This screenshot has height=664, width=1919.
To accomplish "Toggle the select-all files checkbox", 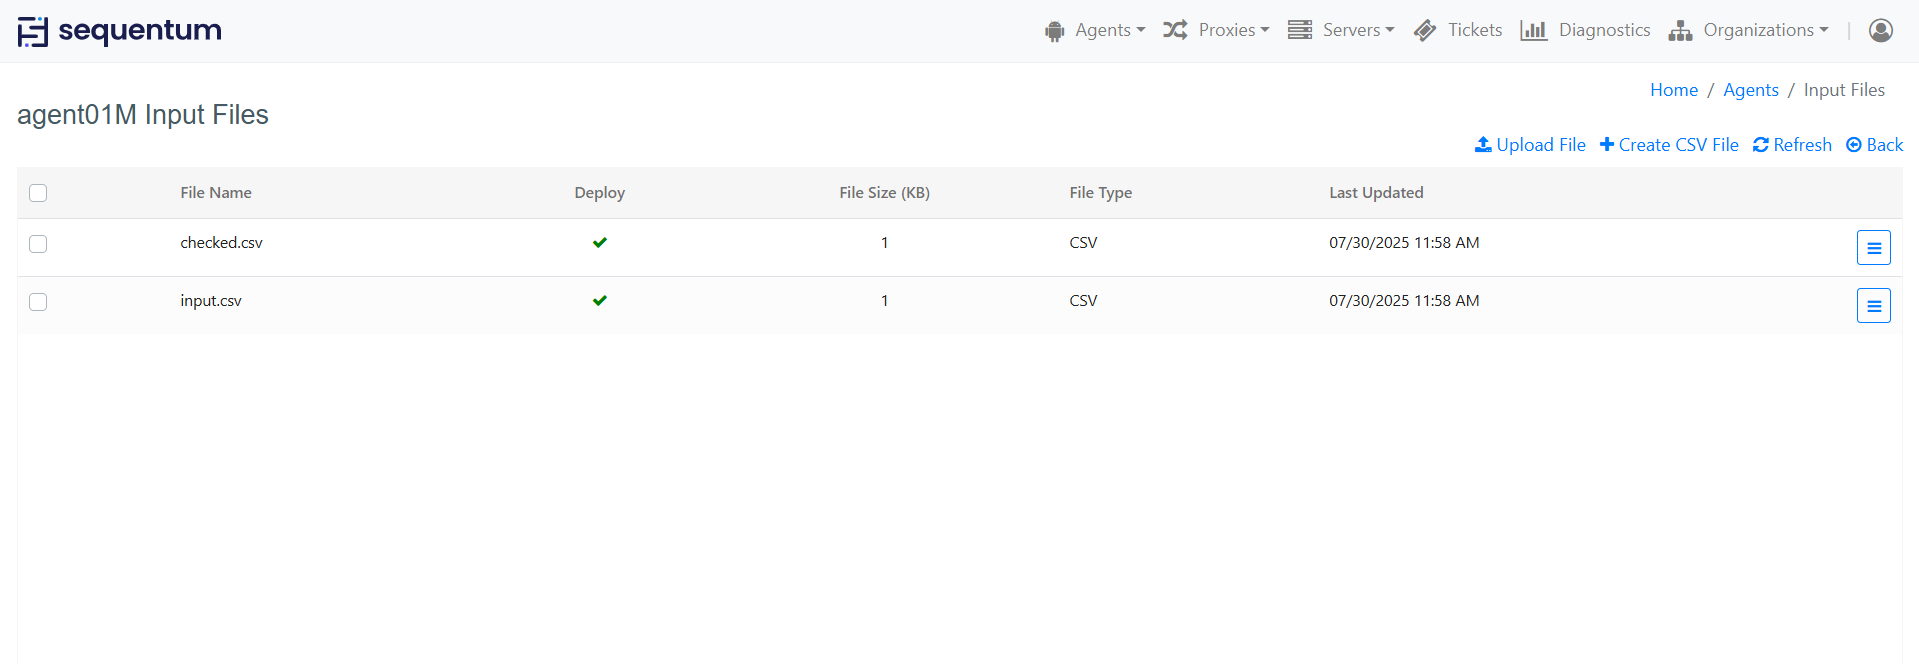I will (38, 193).
